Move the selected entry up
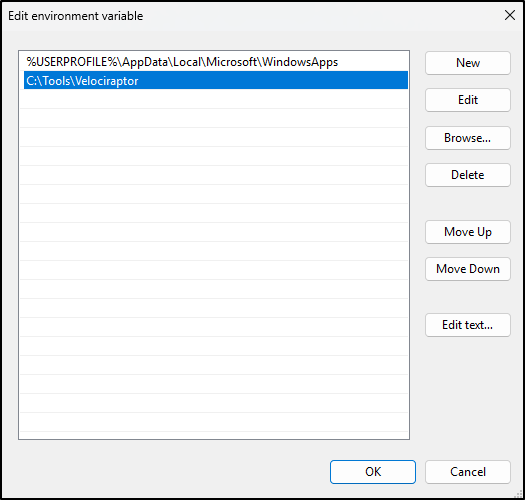This screenshot has width=525, height=500. point(468,232)
